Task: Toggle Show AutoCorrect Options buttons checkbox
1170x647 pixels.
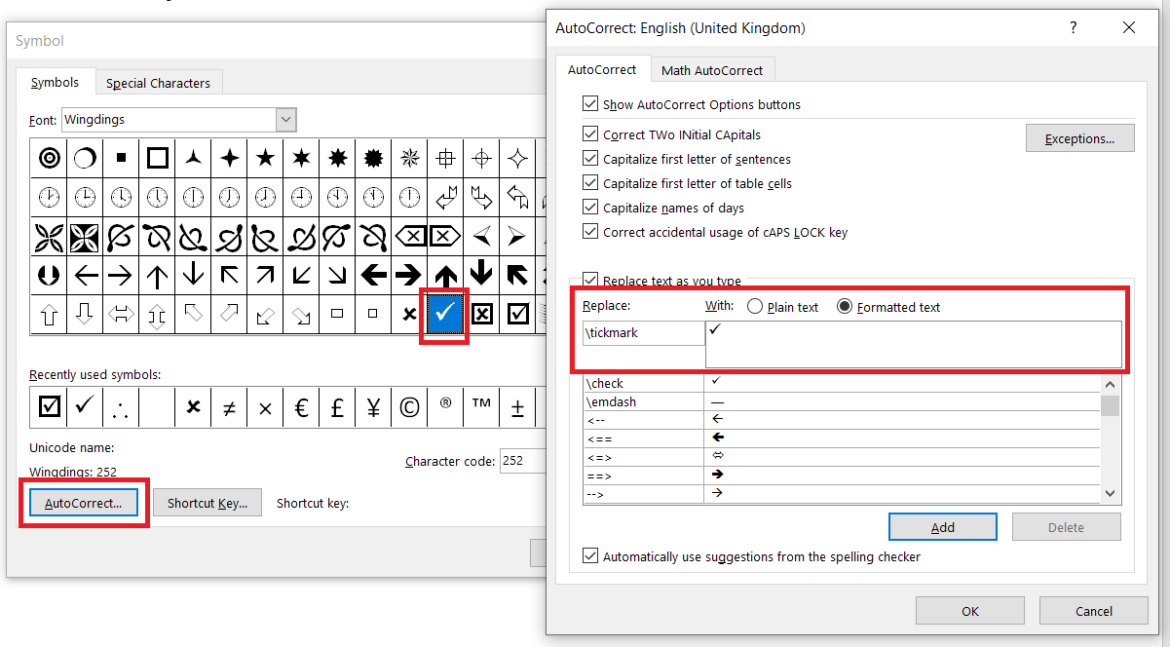Action: tap(590, 104)
